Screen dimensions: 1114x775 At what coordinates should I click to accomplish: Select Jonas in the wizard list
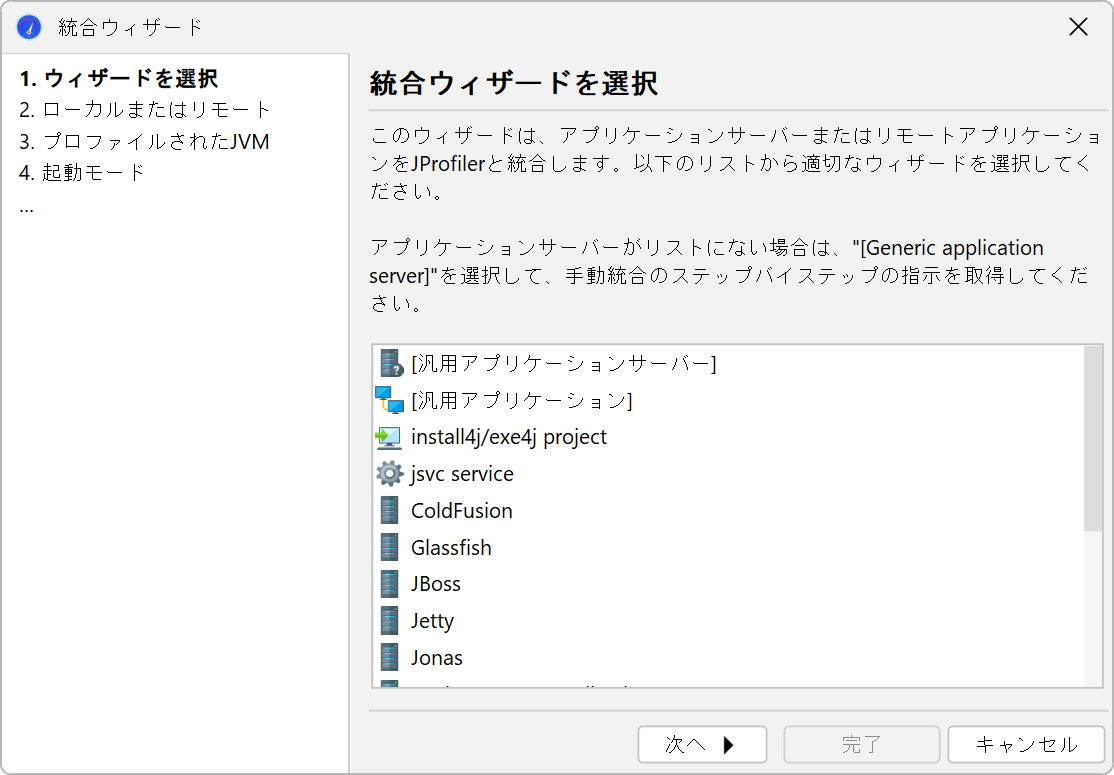728,658
